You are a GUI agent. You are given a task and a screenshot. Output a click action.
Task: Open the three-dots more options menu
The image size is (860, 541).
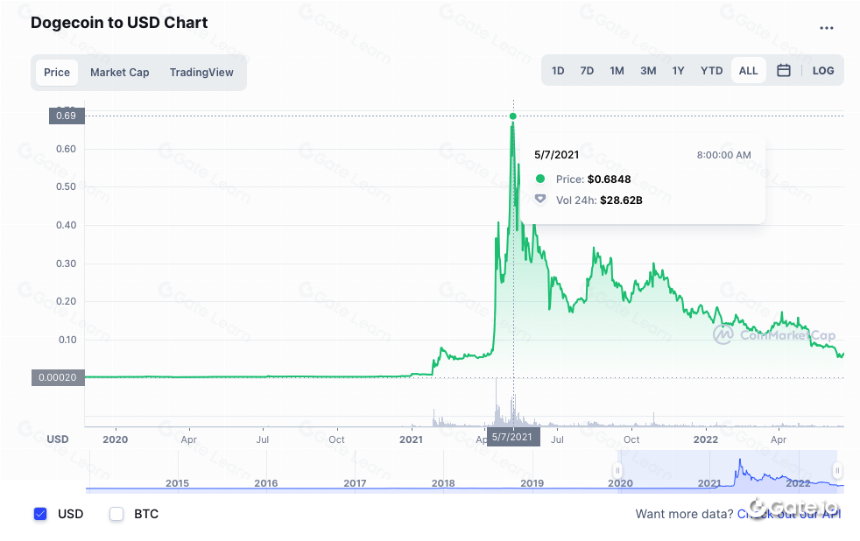tap(826, 28)
